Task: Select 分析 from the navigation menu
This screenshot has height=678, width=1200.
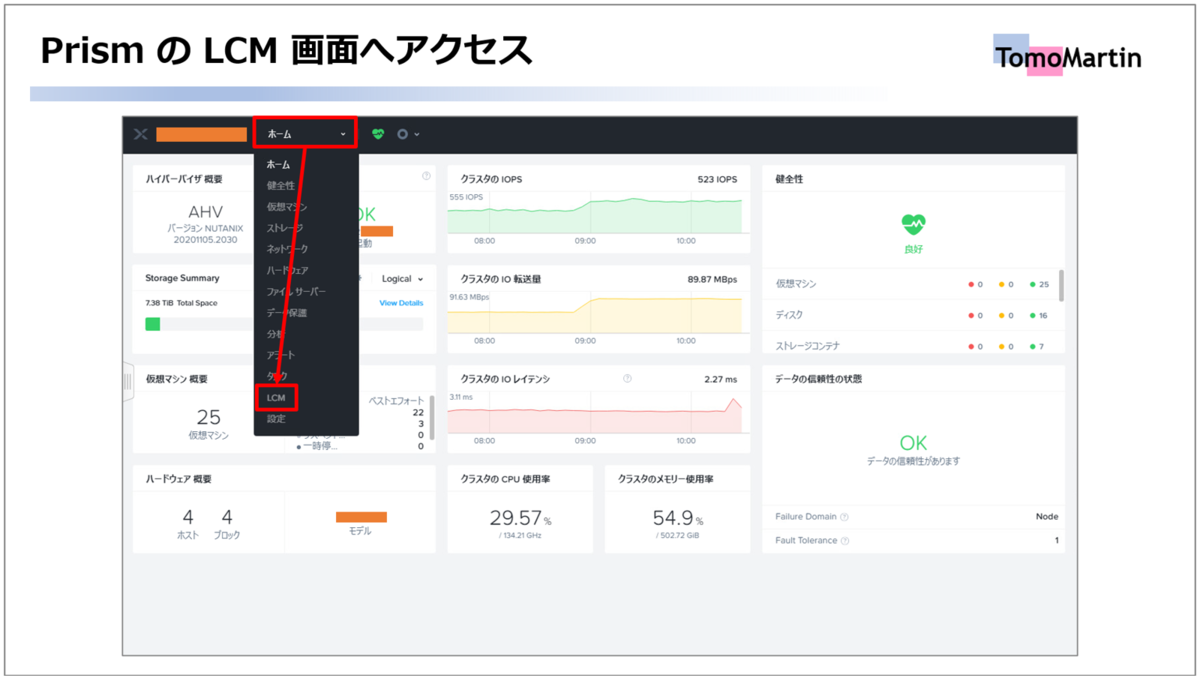Action: point(275,334)
